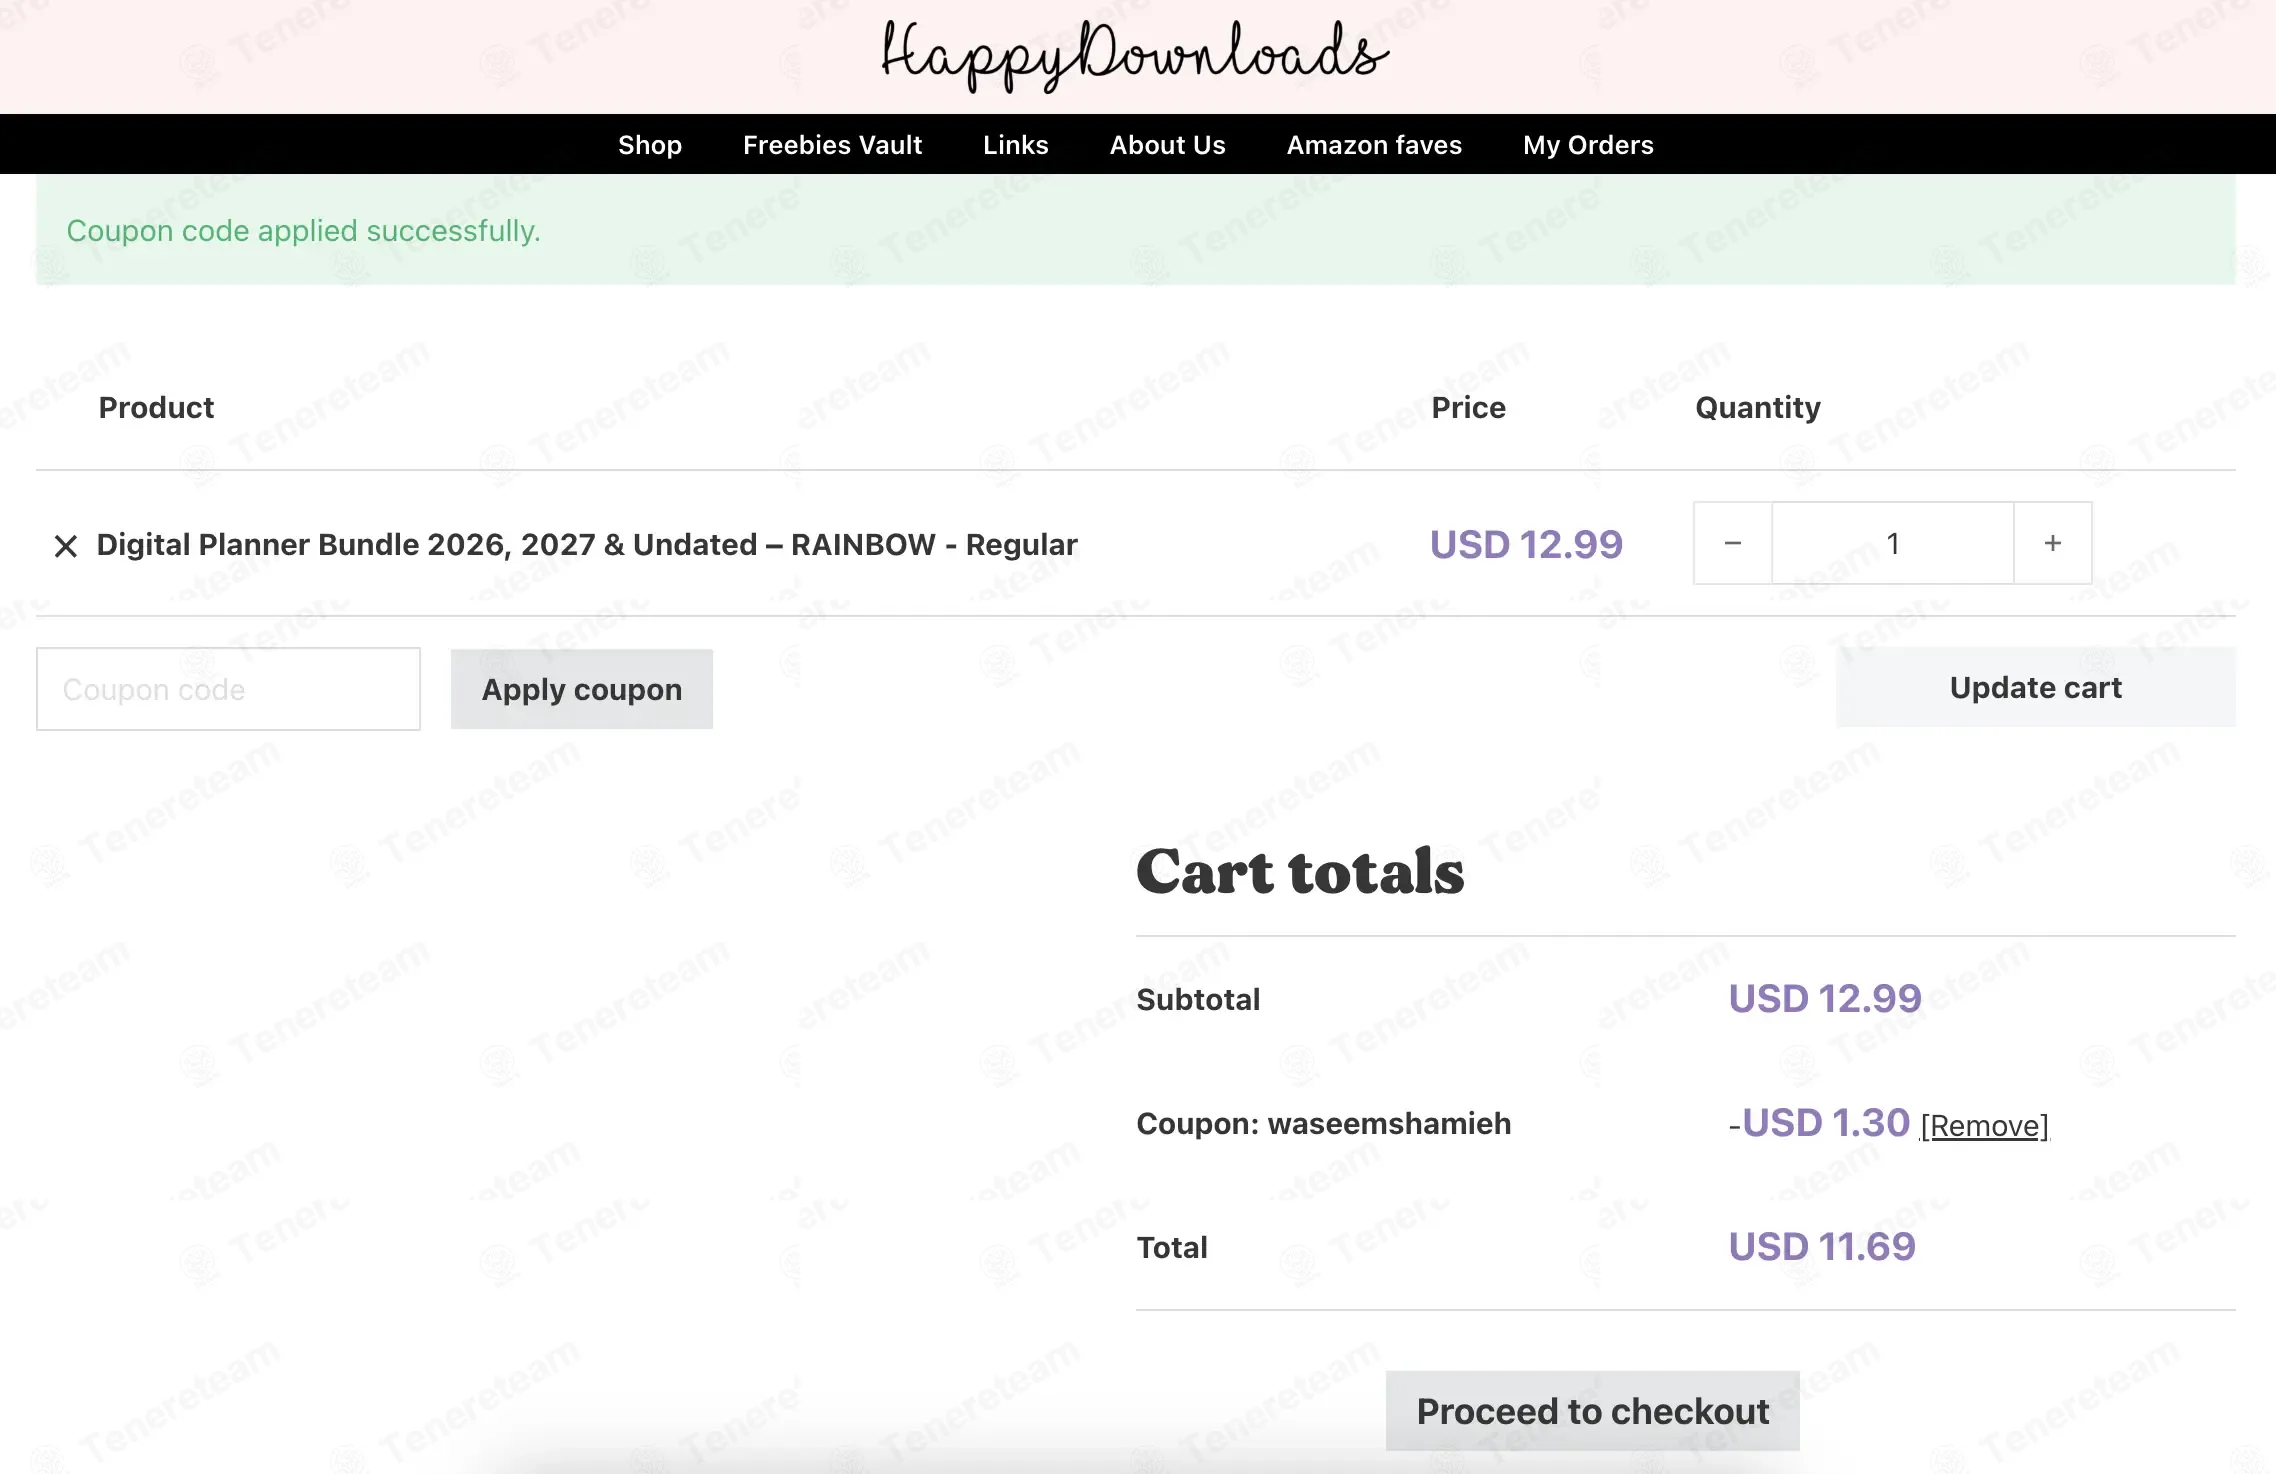Proceed to checkout
This screenshot has width=2276, height=1474.
point(1592,1411)
